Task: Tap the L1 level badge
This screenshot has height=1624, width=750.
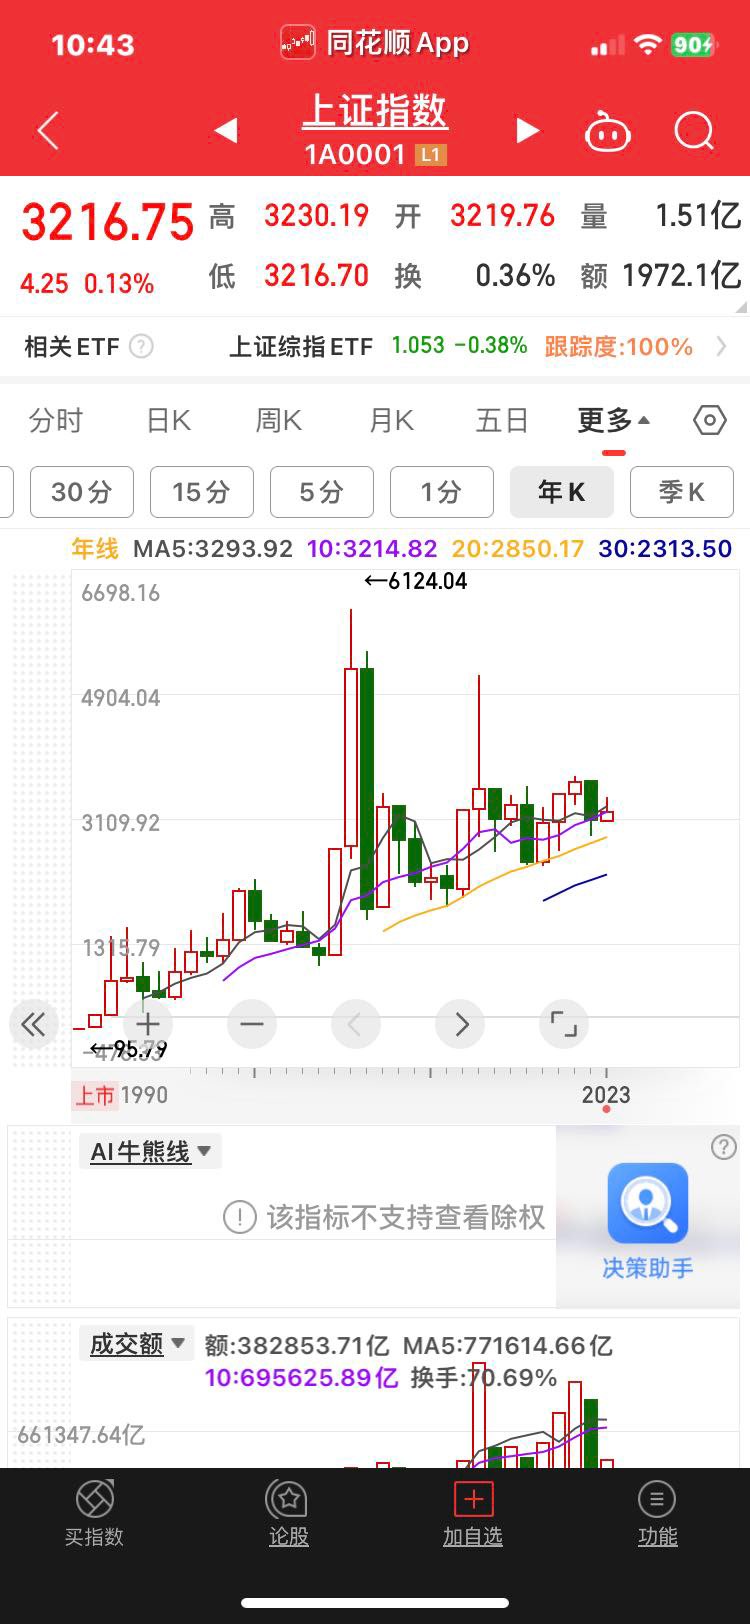Action: (431, 155)
